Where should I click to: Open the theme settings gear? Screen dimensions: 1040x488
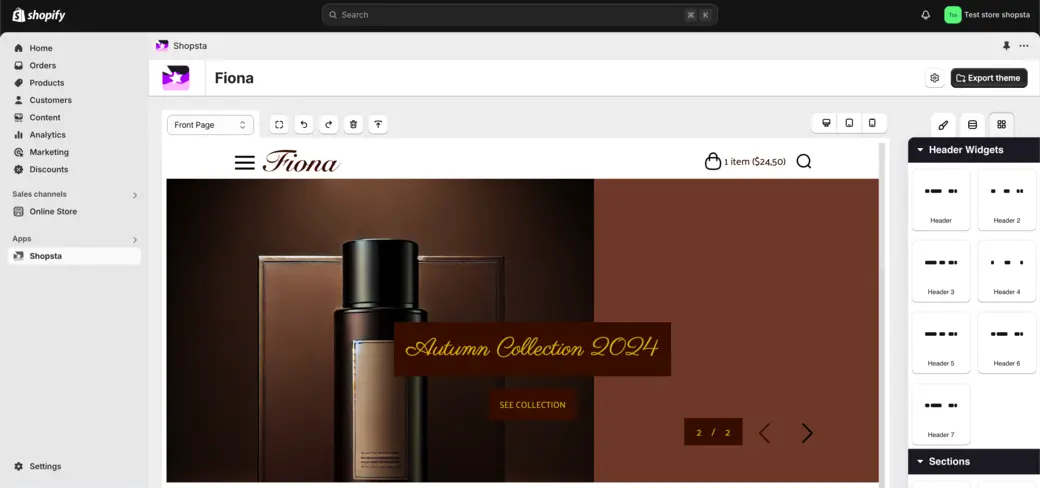pos(934,78)
